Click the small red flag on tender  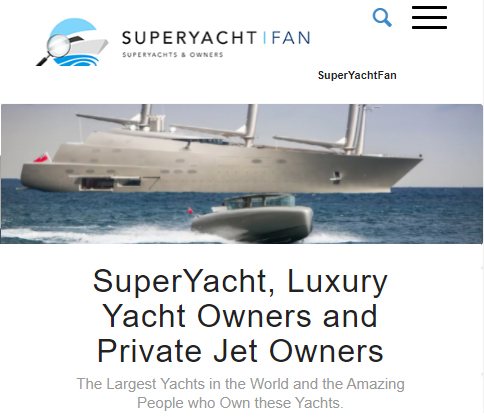tap(191, 211)
